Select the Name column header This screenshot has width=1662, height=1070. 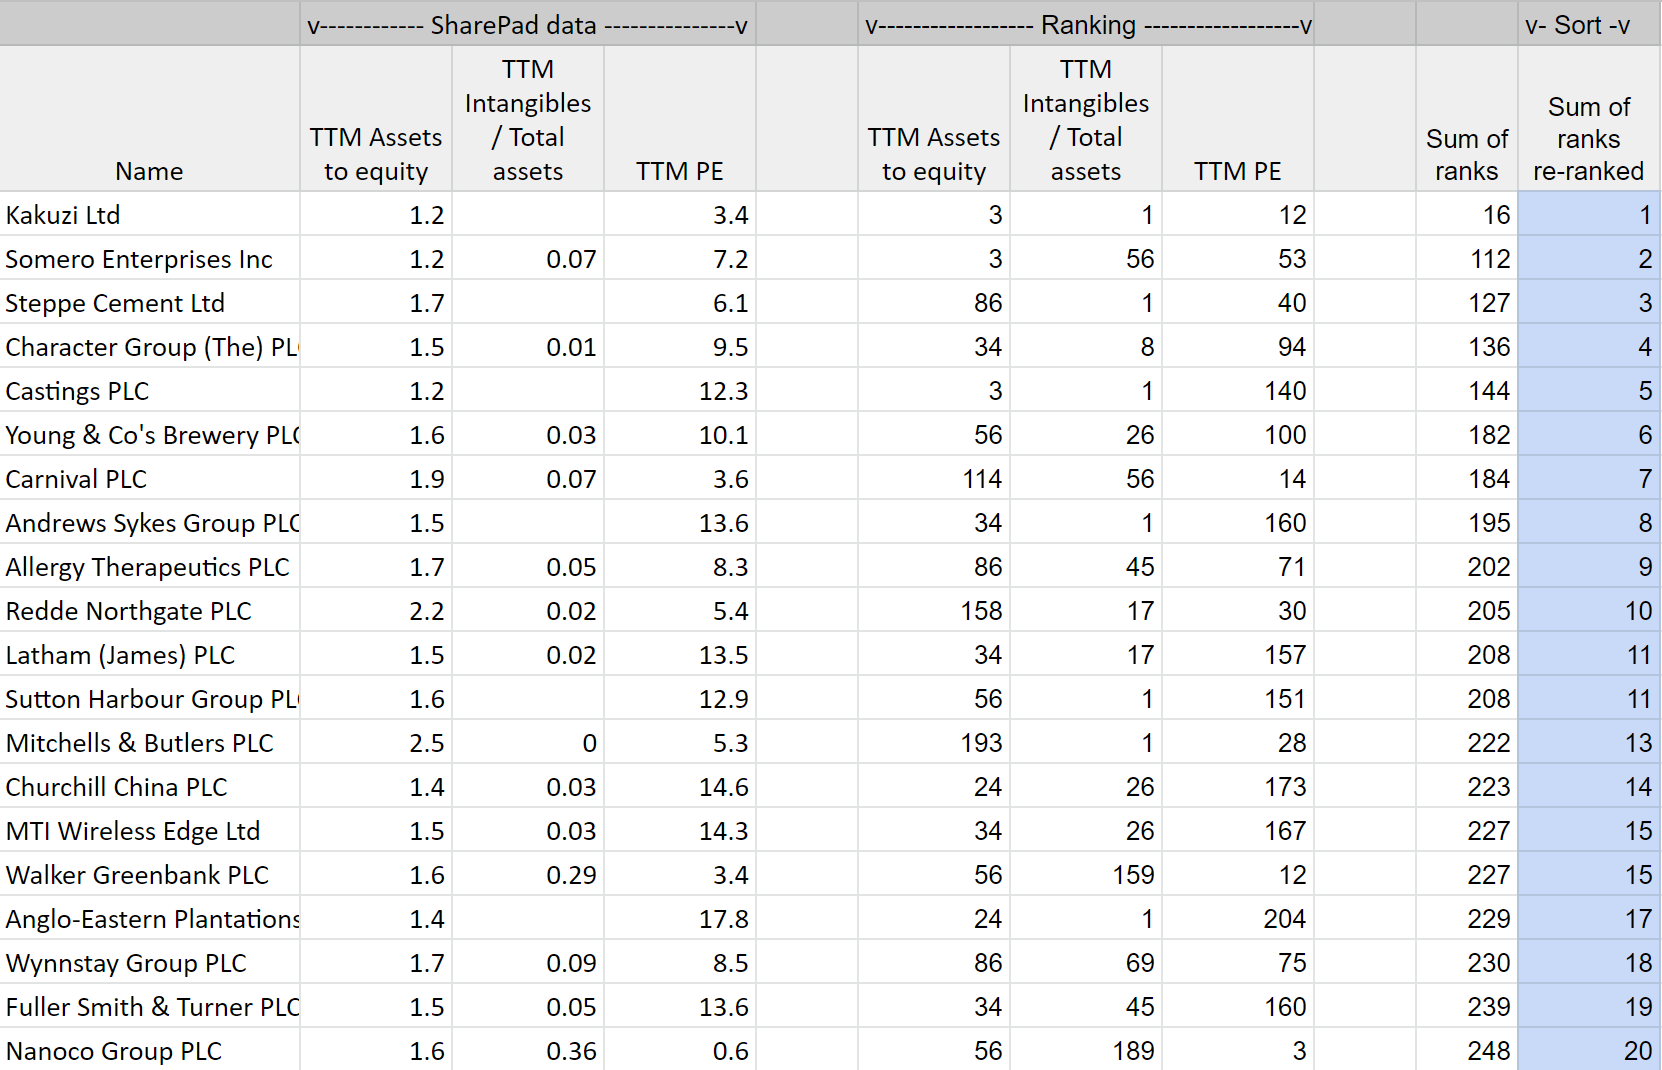pos(150,118)
